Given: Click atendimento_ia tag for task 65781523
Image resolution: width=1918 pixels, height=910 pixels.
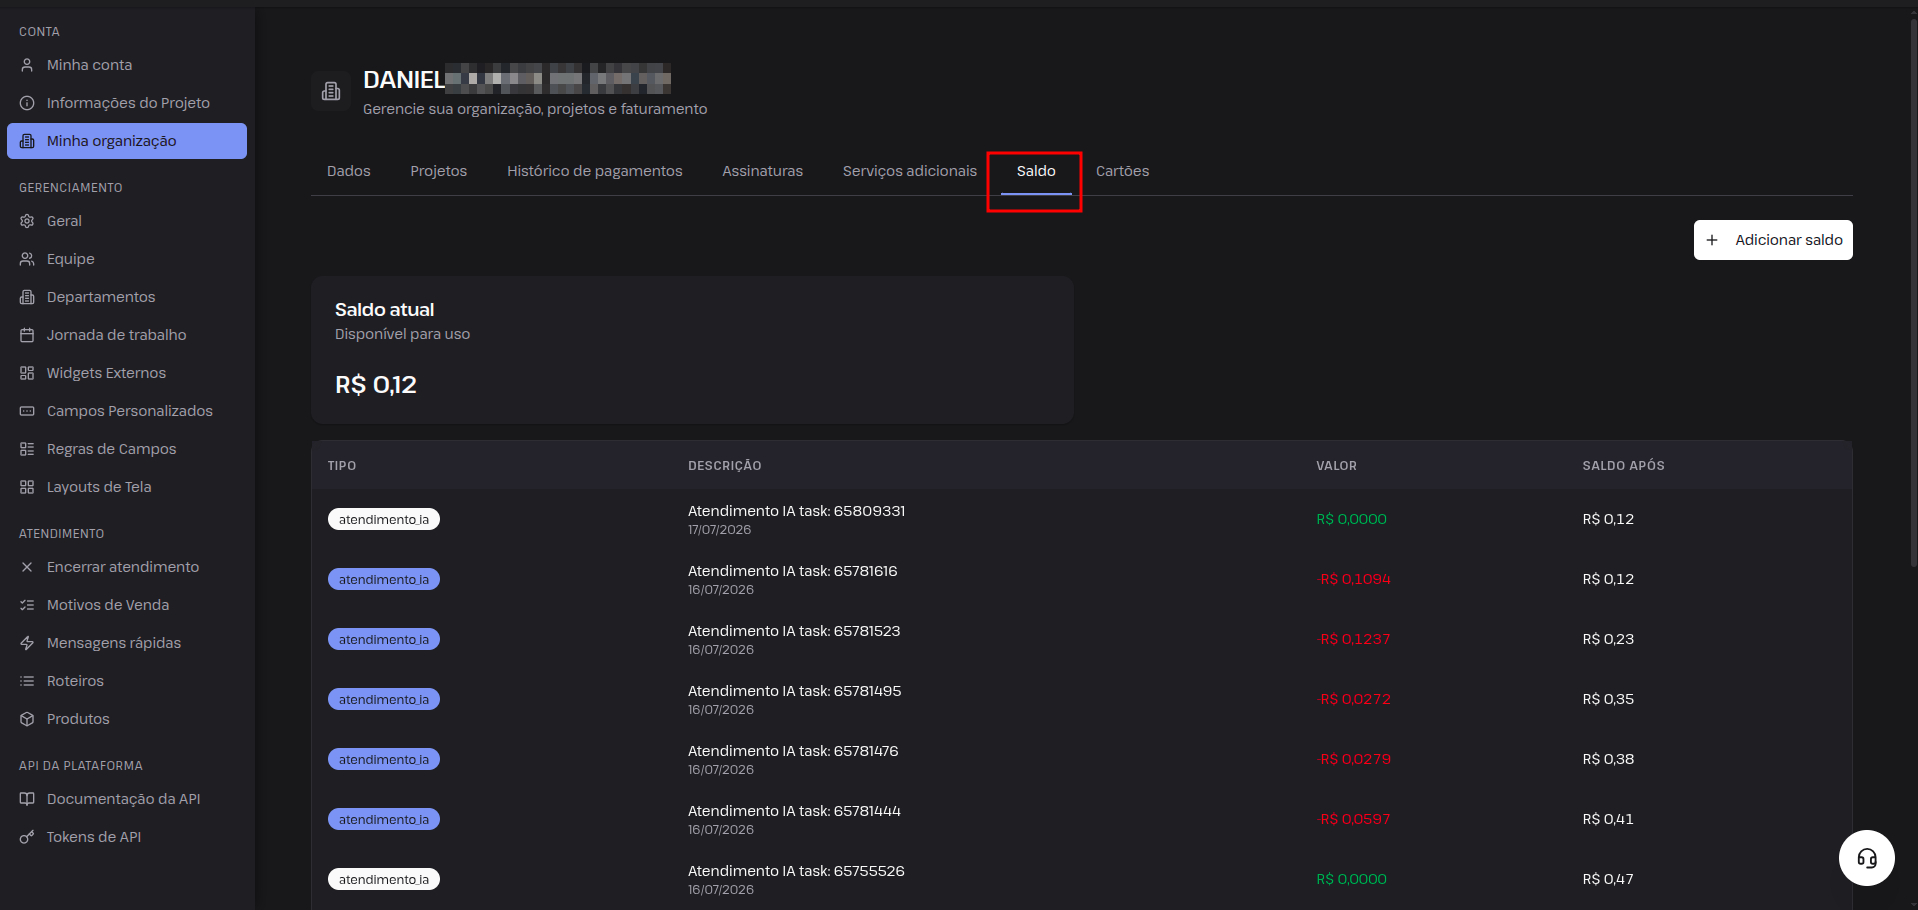Looking at the screenshot, I should click(384, 639).
